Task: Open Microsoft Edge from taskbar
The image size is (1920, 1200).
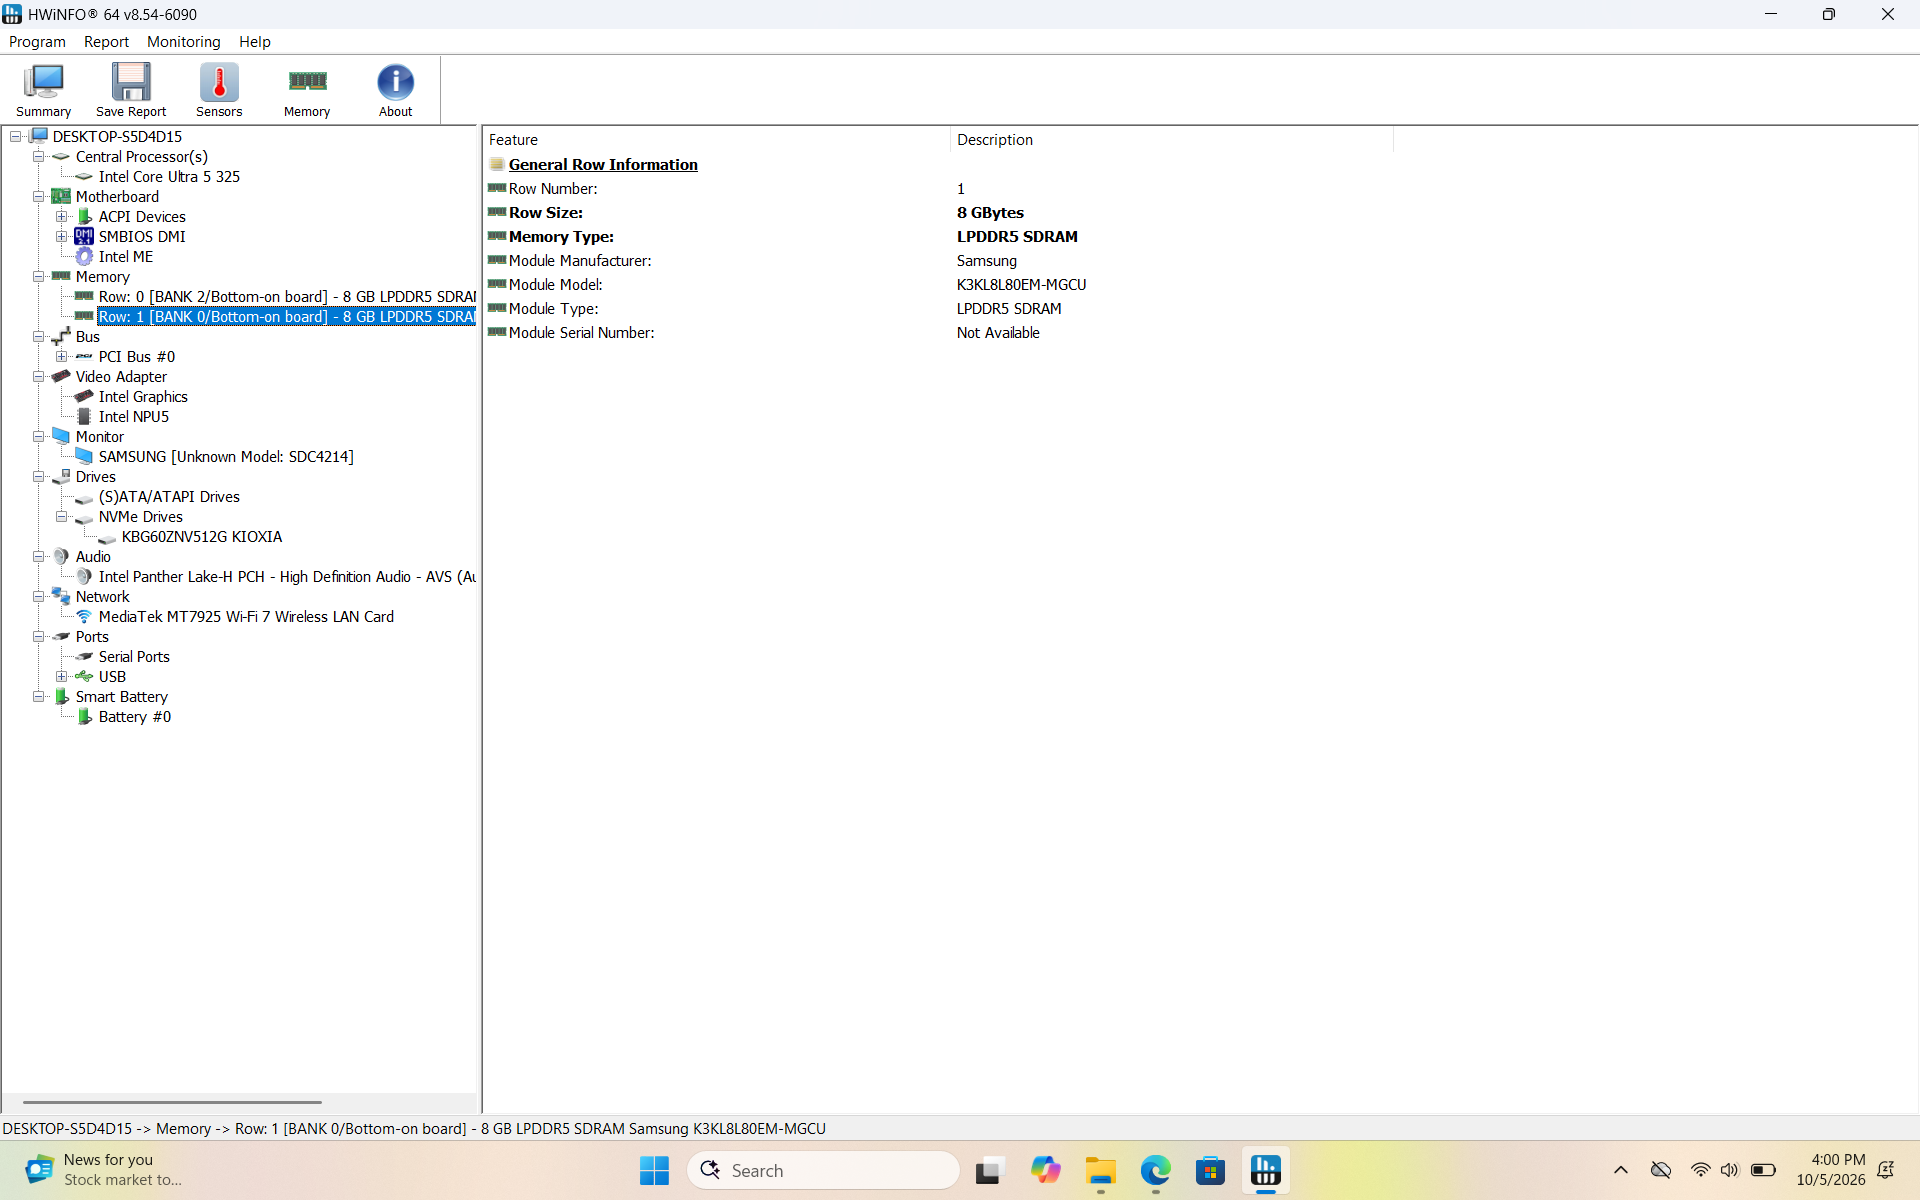Action: [1155, 1170]
